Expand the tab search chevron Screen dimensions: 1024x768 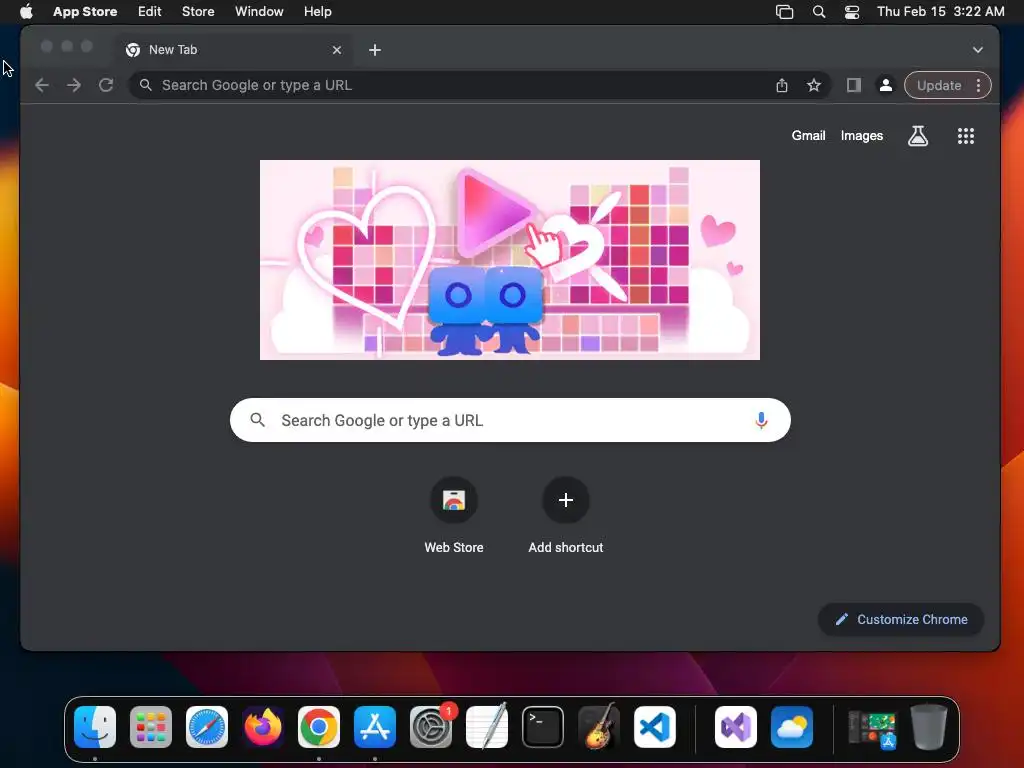978,50
